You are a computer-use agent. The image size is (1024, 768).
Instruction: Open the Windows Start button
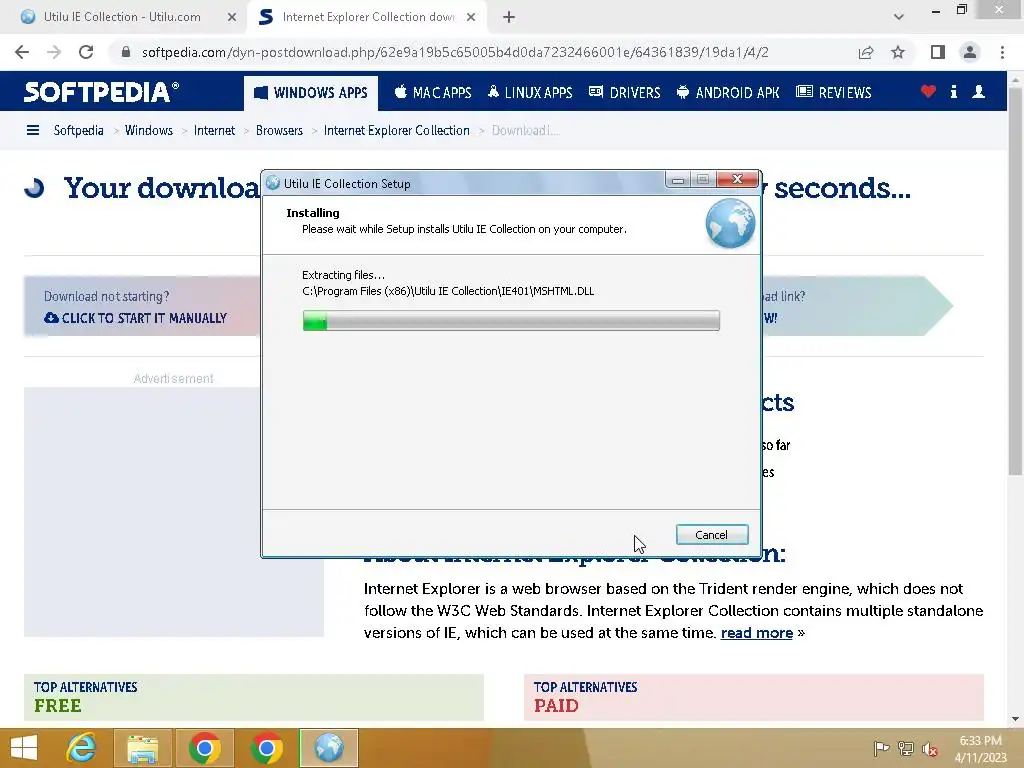pos(24,748)
